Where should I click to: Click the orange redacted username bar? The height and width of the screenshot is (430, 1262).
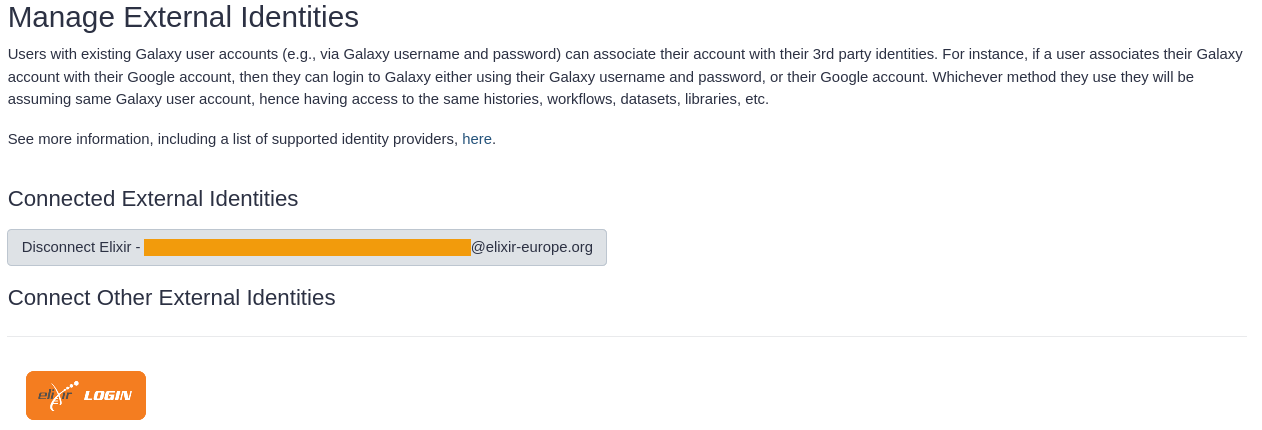click(x=307, y=247)
